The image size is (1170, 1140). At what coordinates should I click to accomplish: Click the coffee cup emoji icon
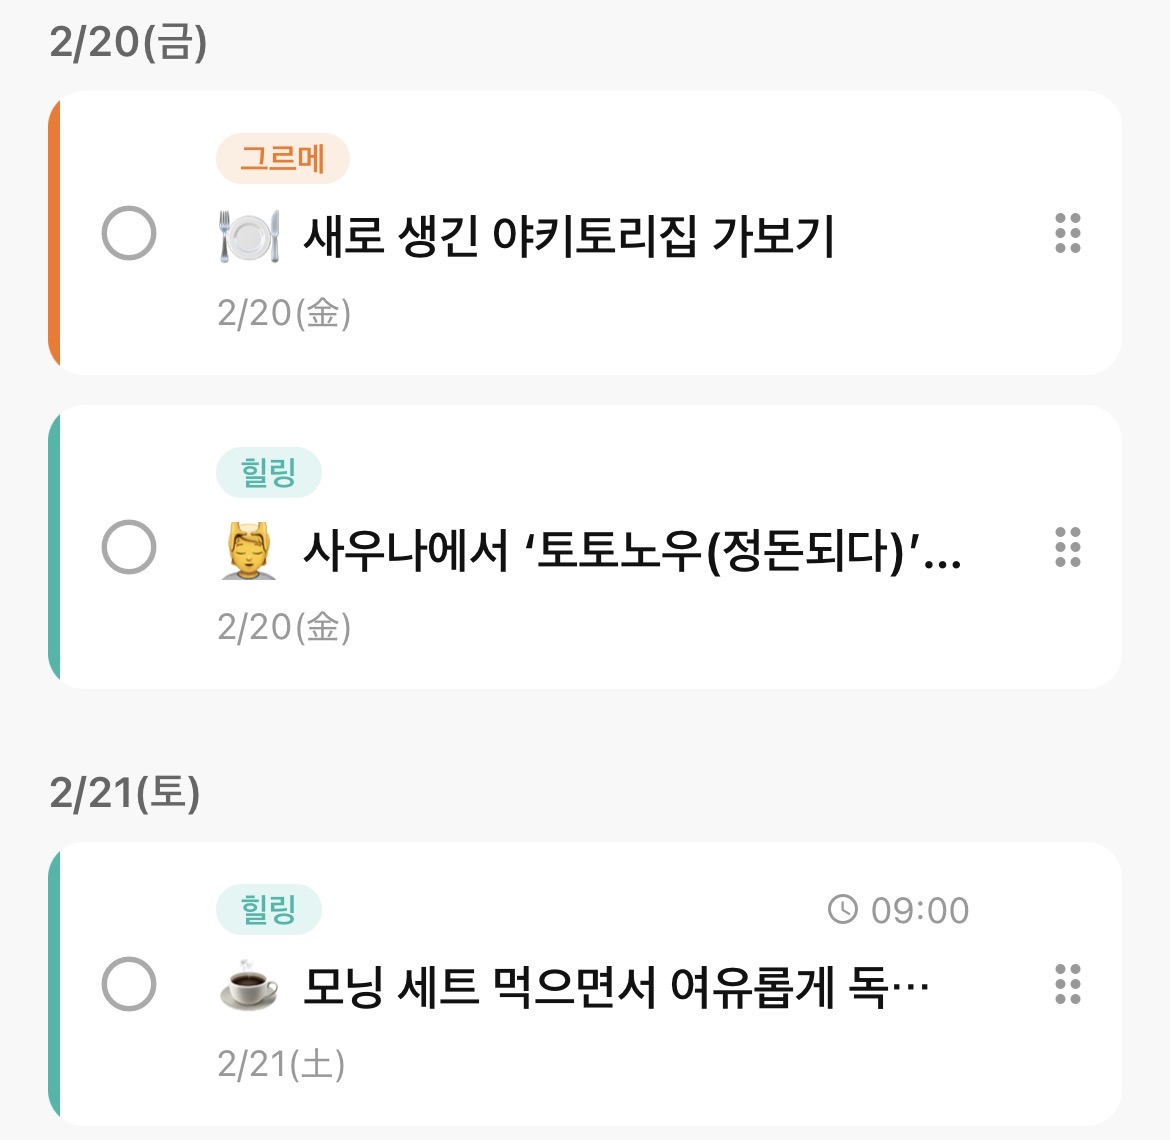[x=248, y=987]
